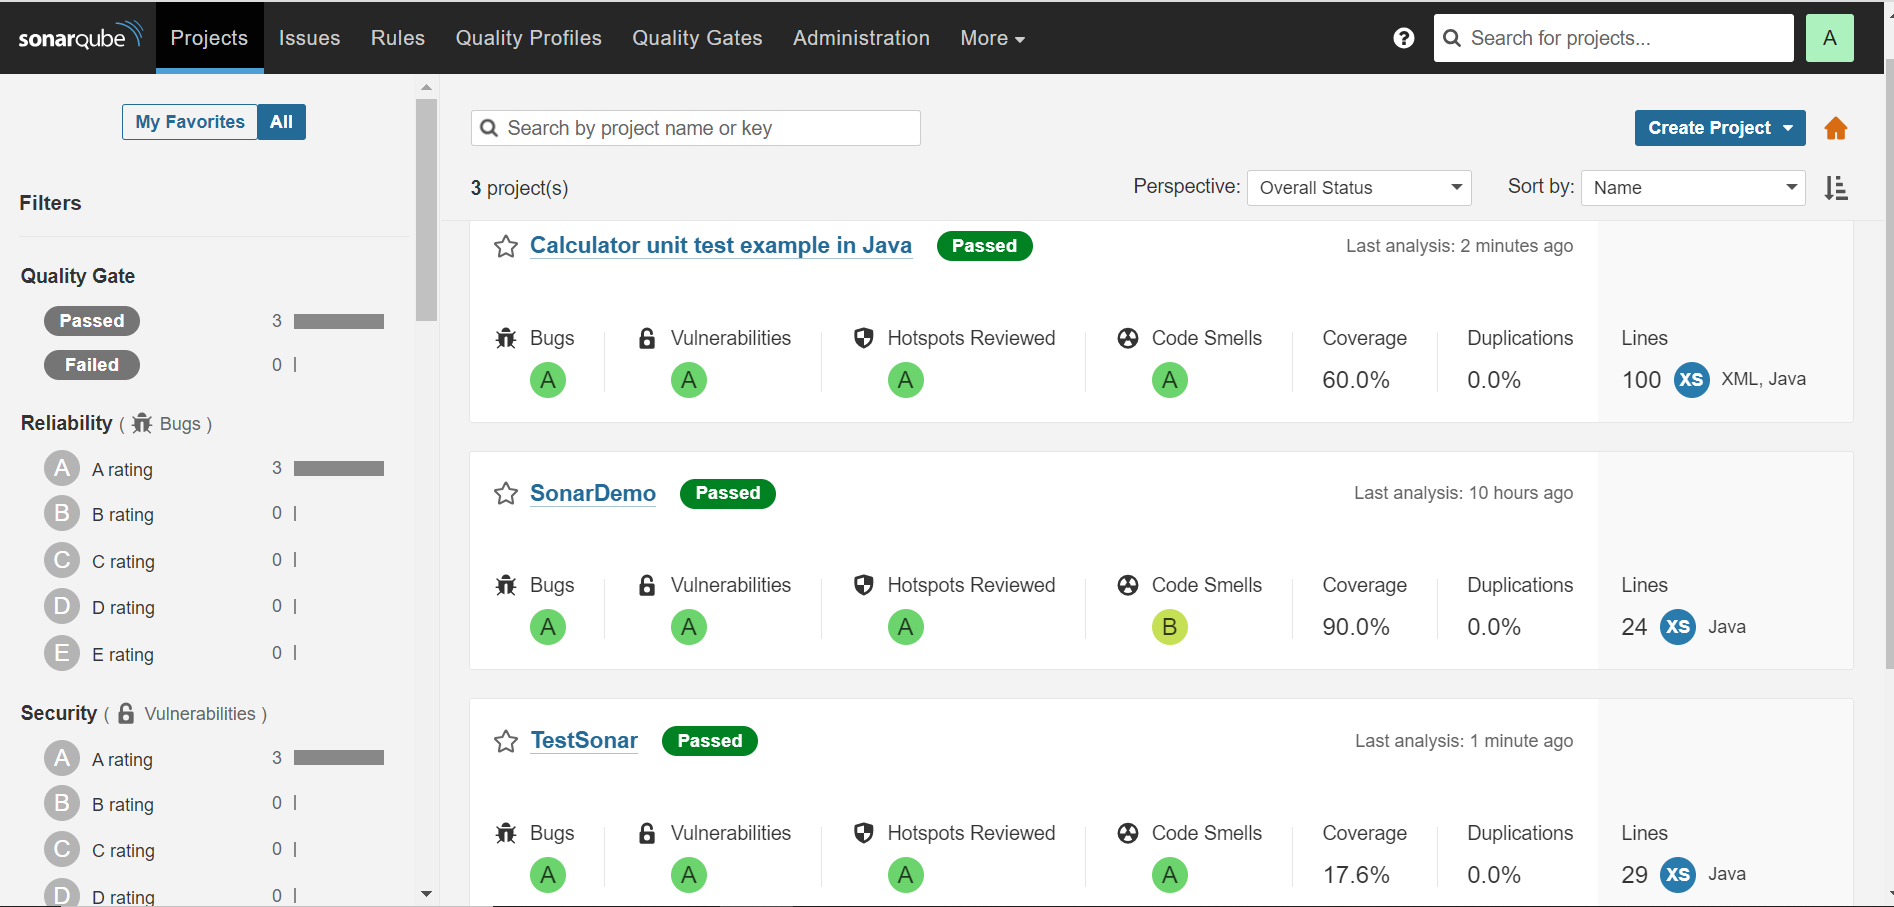Click the shield icon in TestSonar card

pyautogui.click(x=864, y=833)
